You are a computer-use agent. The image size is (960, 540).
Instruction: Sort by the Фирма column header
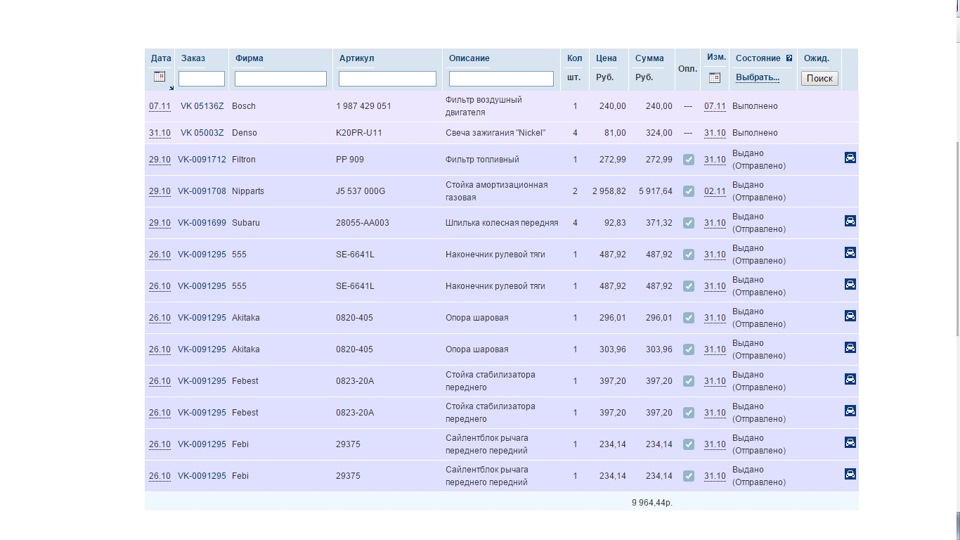coord(249,58)
